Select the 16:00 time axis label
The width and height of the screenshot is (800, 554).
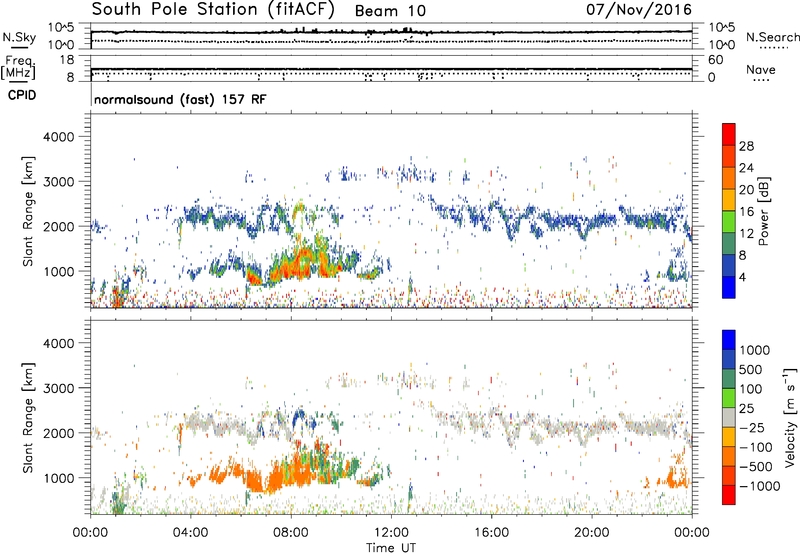click(x=491, y=533)
